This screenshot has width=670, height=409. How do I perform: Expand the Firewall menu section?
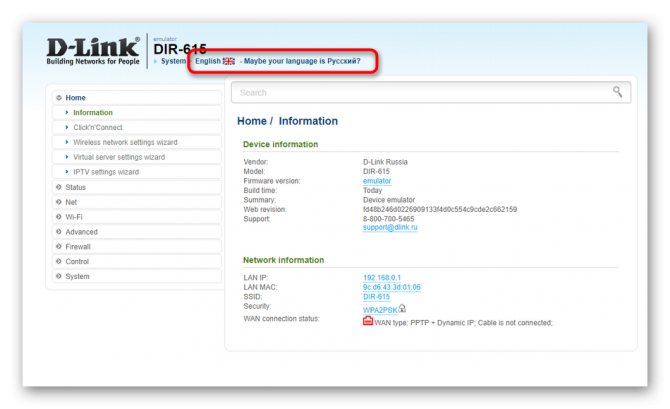pos(137,247)
